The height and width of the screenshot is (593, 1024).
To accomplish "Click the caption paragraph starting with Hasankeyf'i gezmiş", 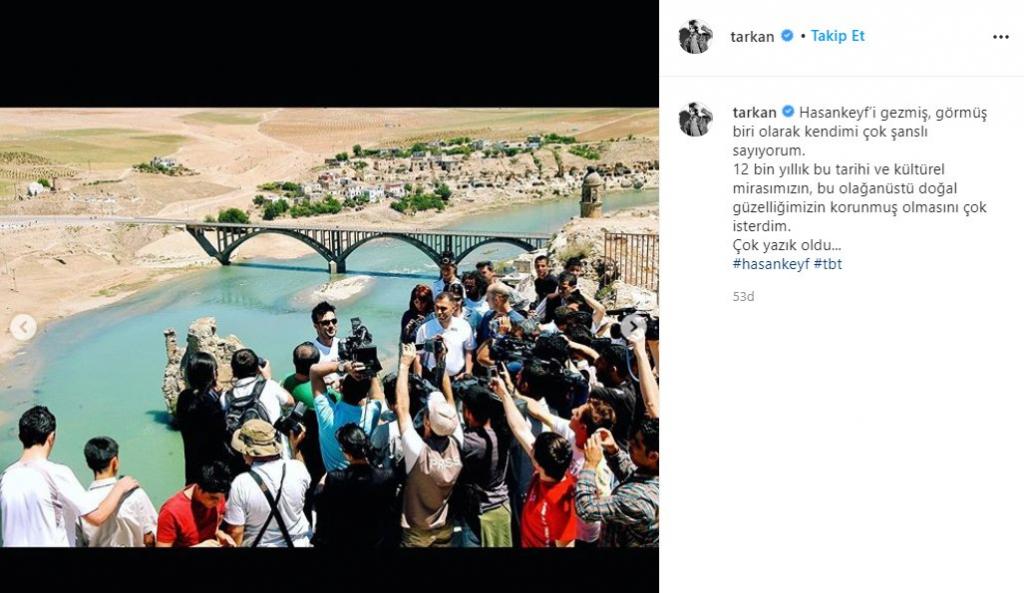I will [x=859, y=178].
